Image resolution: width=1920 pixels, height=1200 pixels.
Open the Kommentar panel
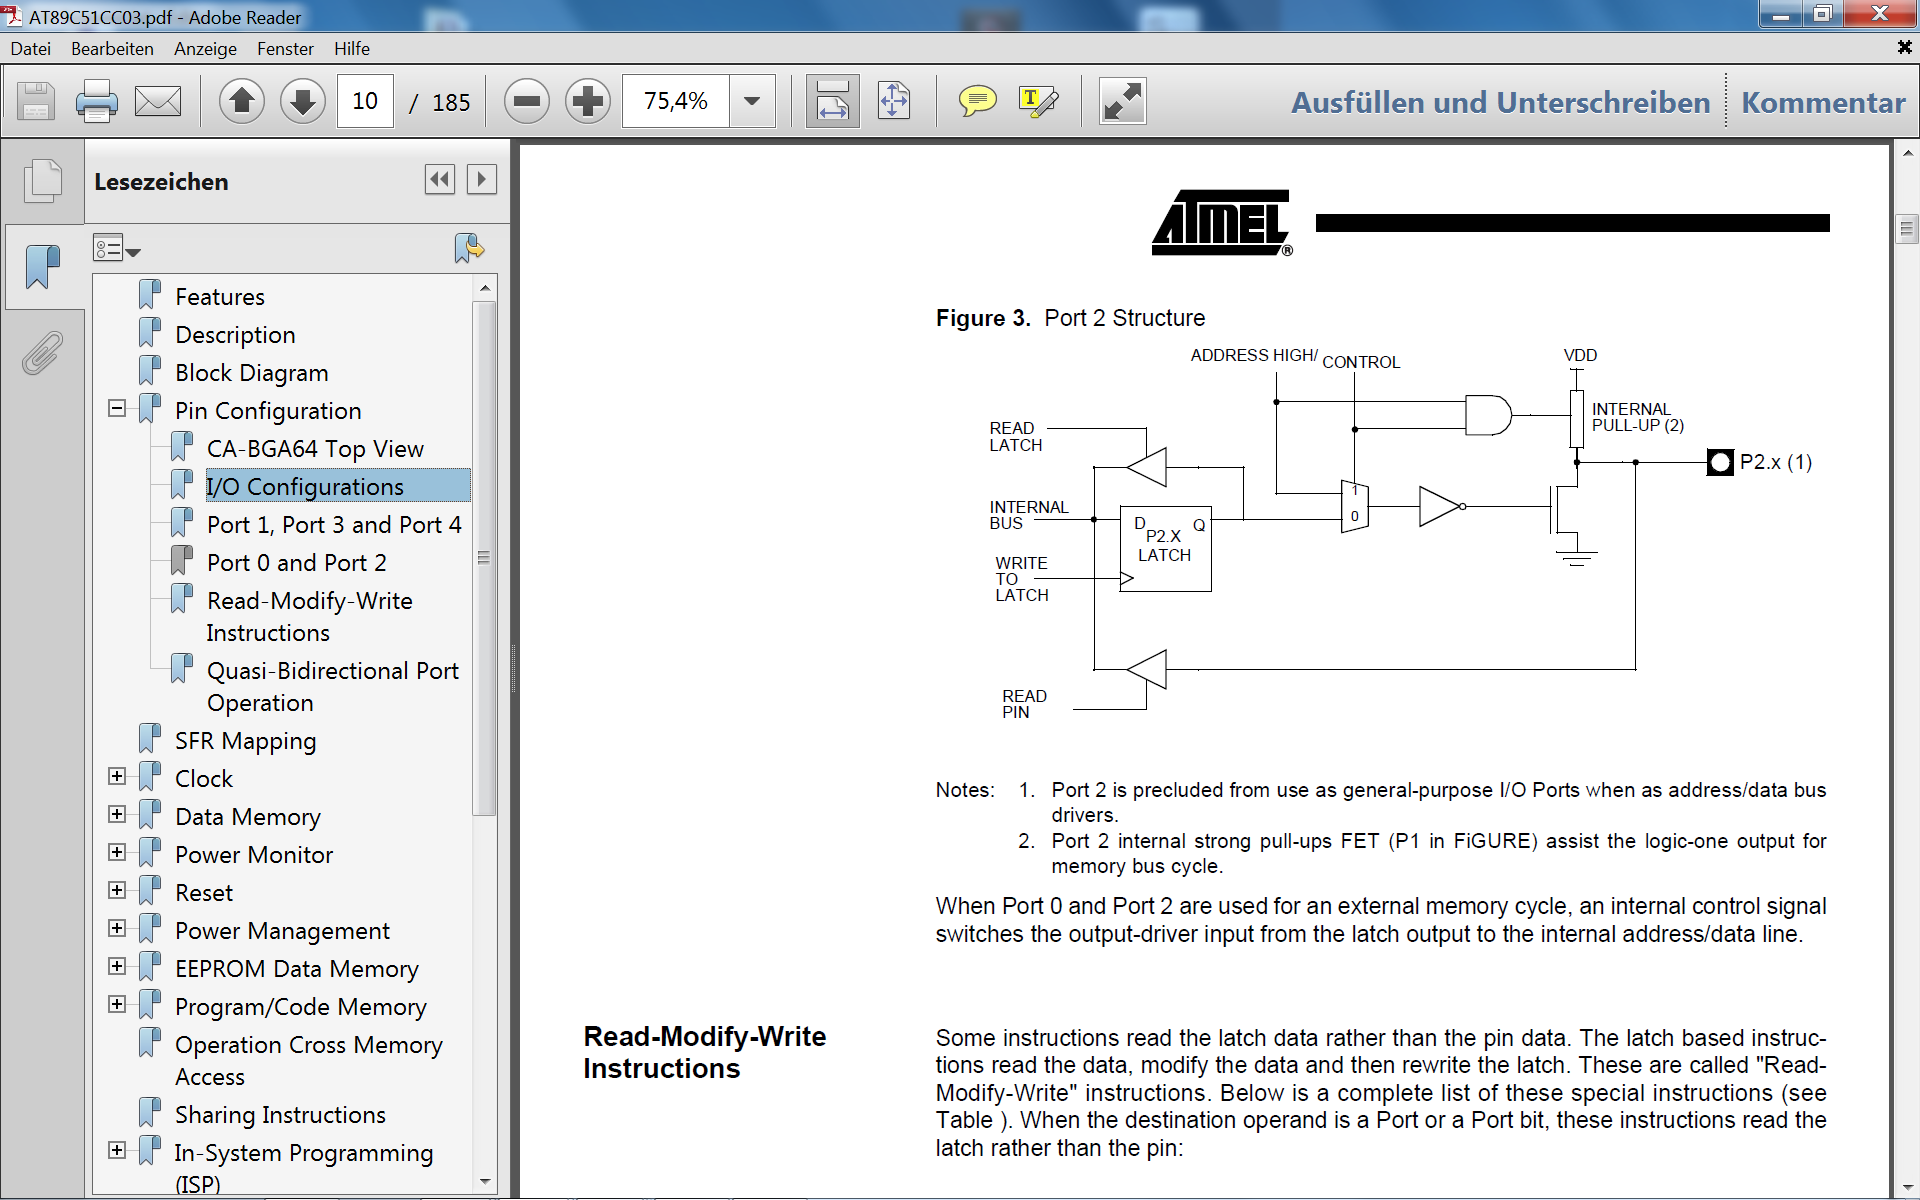click(x=1823, y=102)
